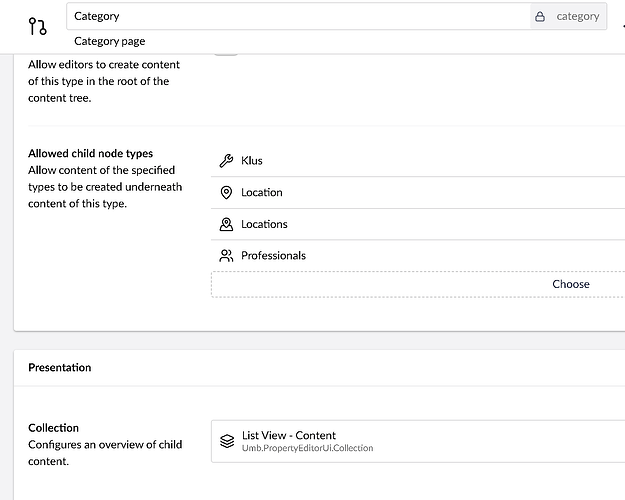This screenshot has width=625, height=500.
Task: Click the Professionals people icon
Action: pyautogui.click(x=226, y=256)
